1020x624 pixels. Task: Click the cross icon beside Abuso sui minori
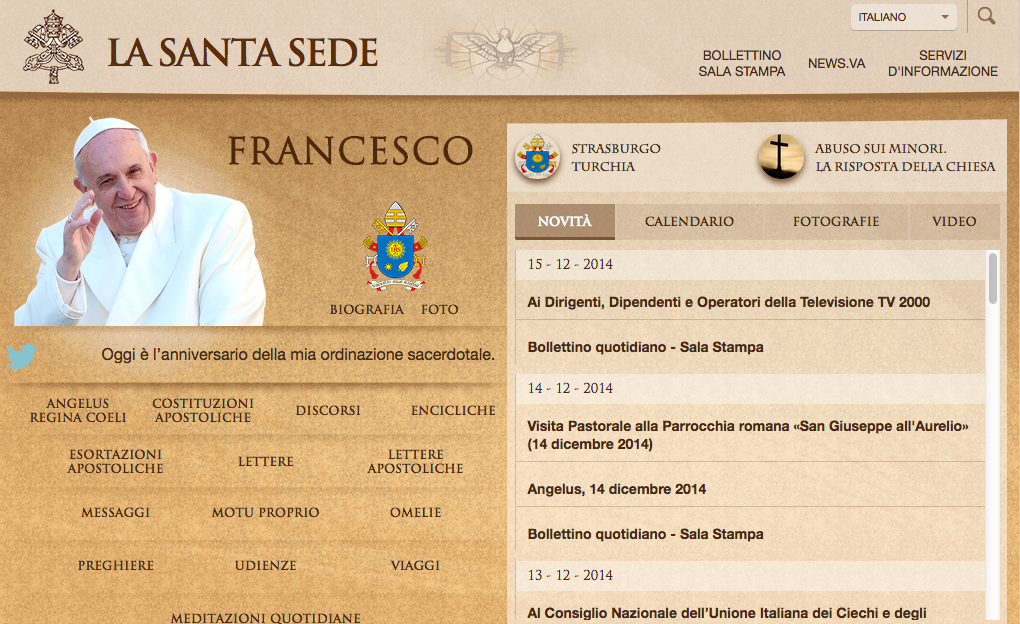click(x=781, y=157)
